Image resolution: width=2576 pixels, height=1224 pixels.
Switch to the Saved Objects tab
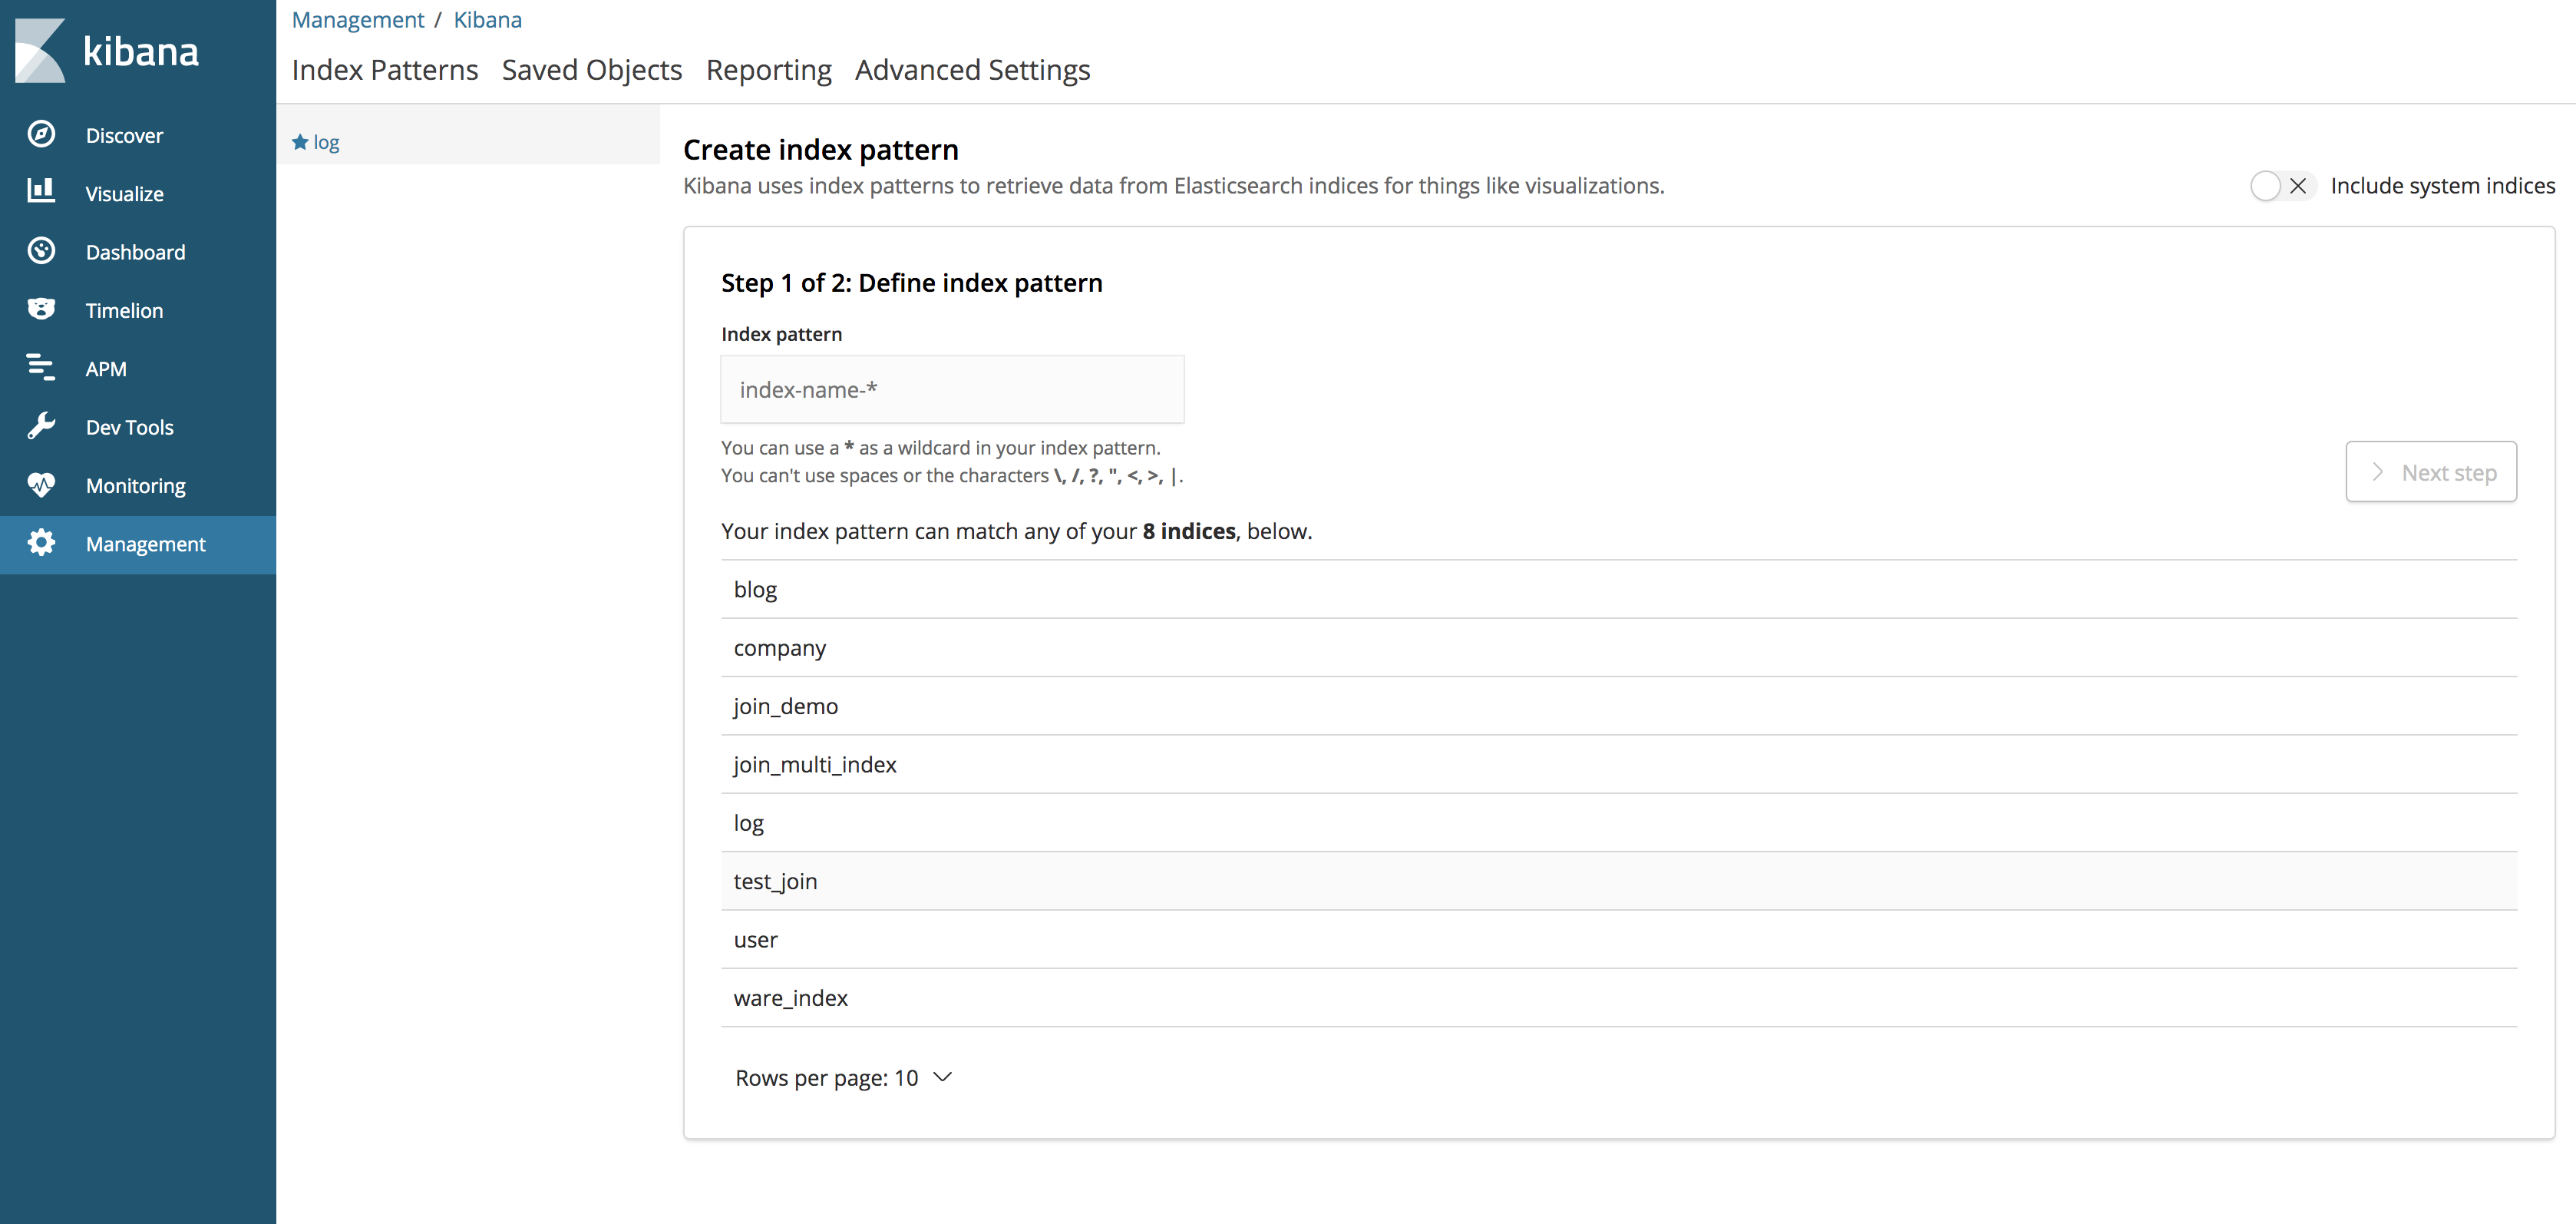pyautogui.click(x=592, y=70)
